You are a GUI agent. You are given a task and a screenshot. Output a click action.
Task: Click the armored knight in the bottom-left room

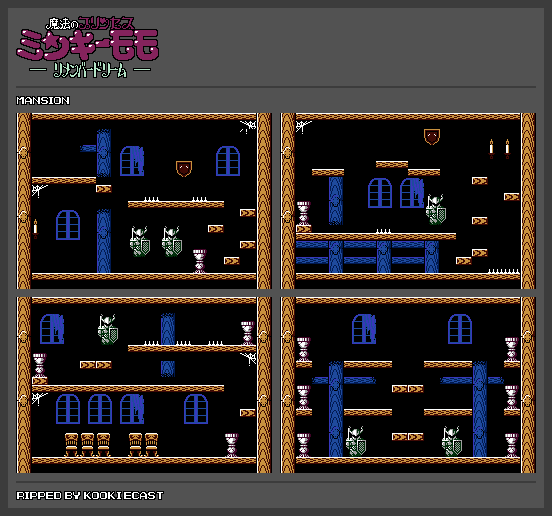coord(108,330)
